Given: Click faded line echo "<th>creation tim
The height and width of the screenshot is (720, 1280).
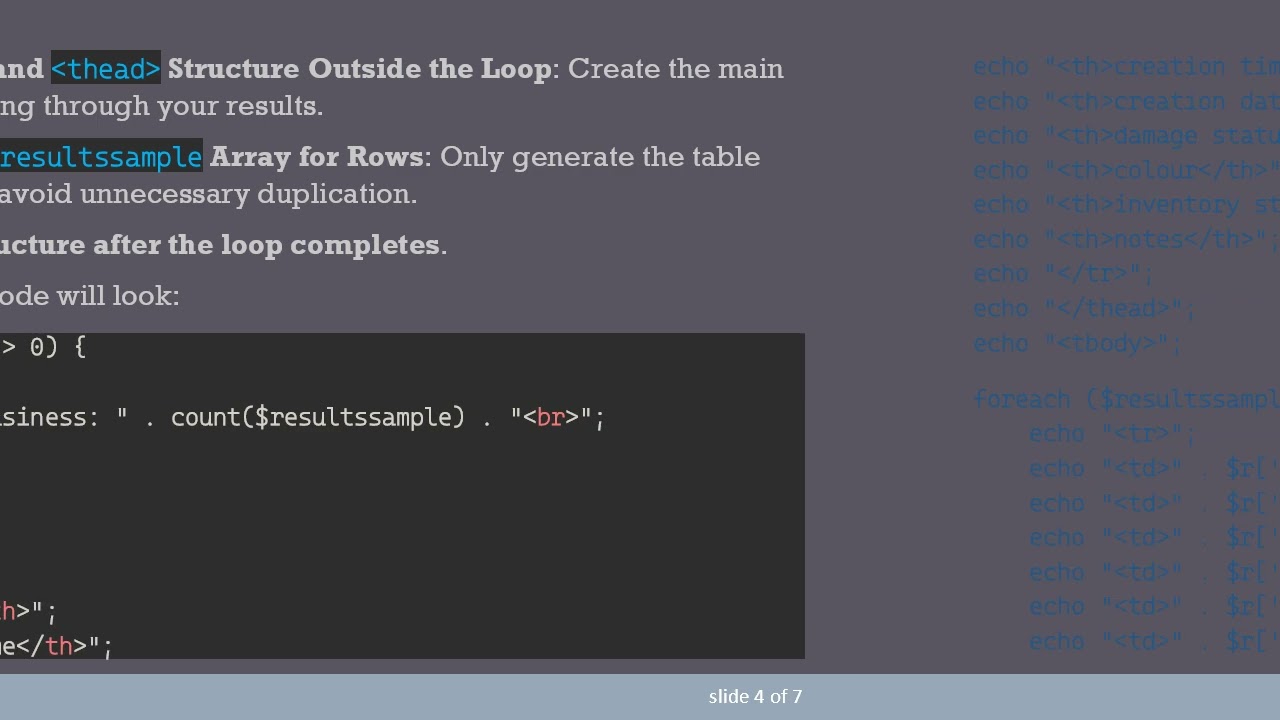Looking at the screenshot, I should coord(1126,67).
